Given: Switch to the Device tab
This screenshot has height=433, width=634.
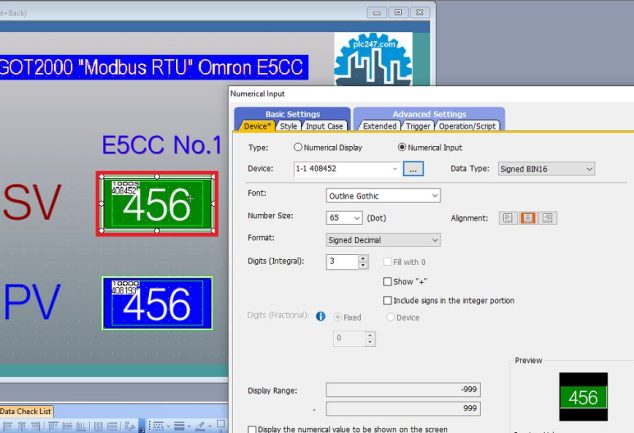Looking at the screenshot, I should (257, 126).
